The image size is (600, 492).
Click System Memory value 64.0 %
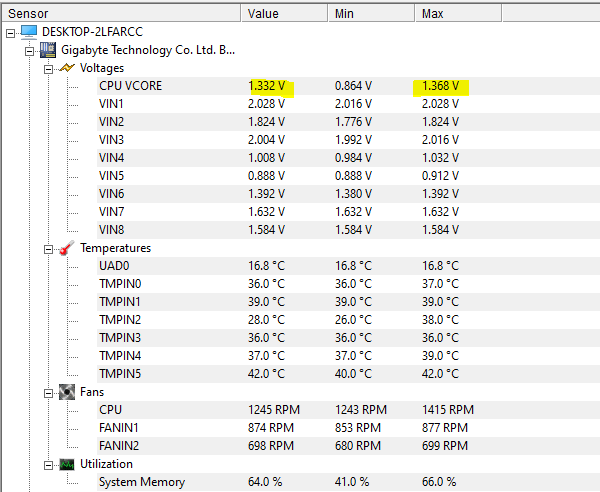265,482
